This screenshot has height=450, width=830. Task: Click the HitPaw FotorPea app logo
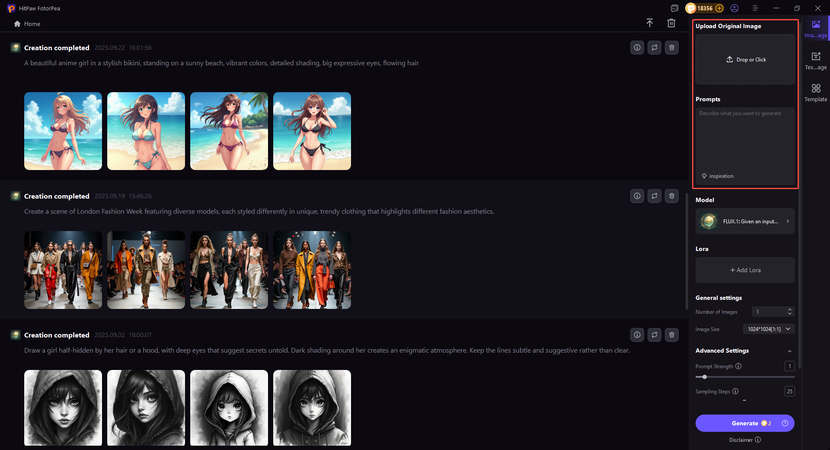(11, 8)
